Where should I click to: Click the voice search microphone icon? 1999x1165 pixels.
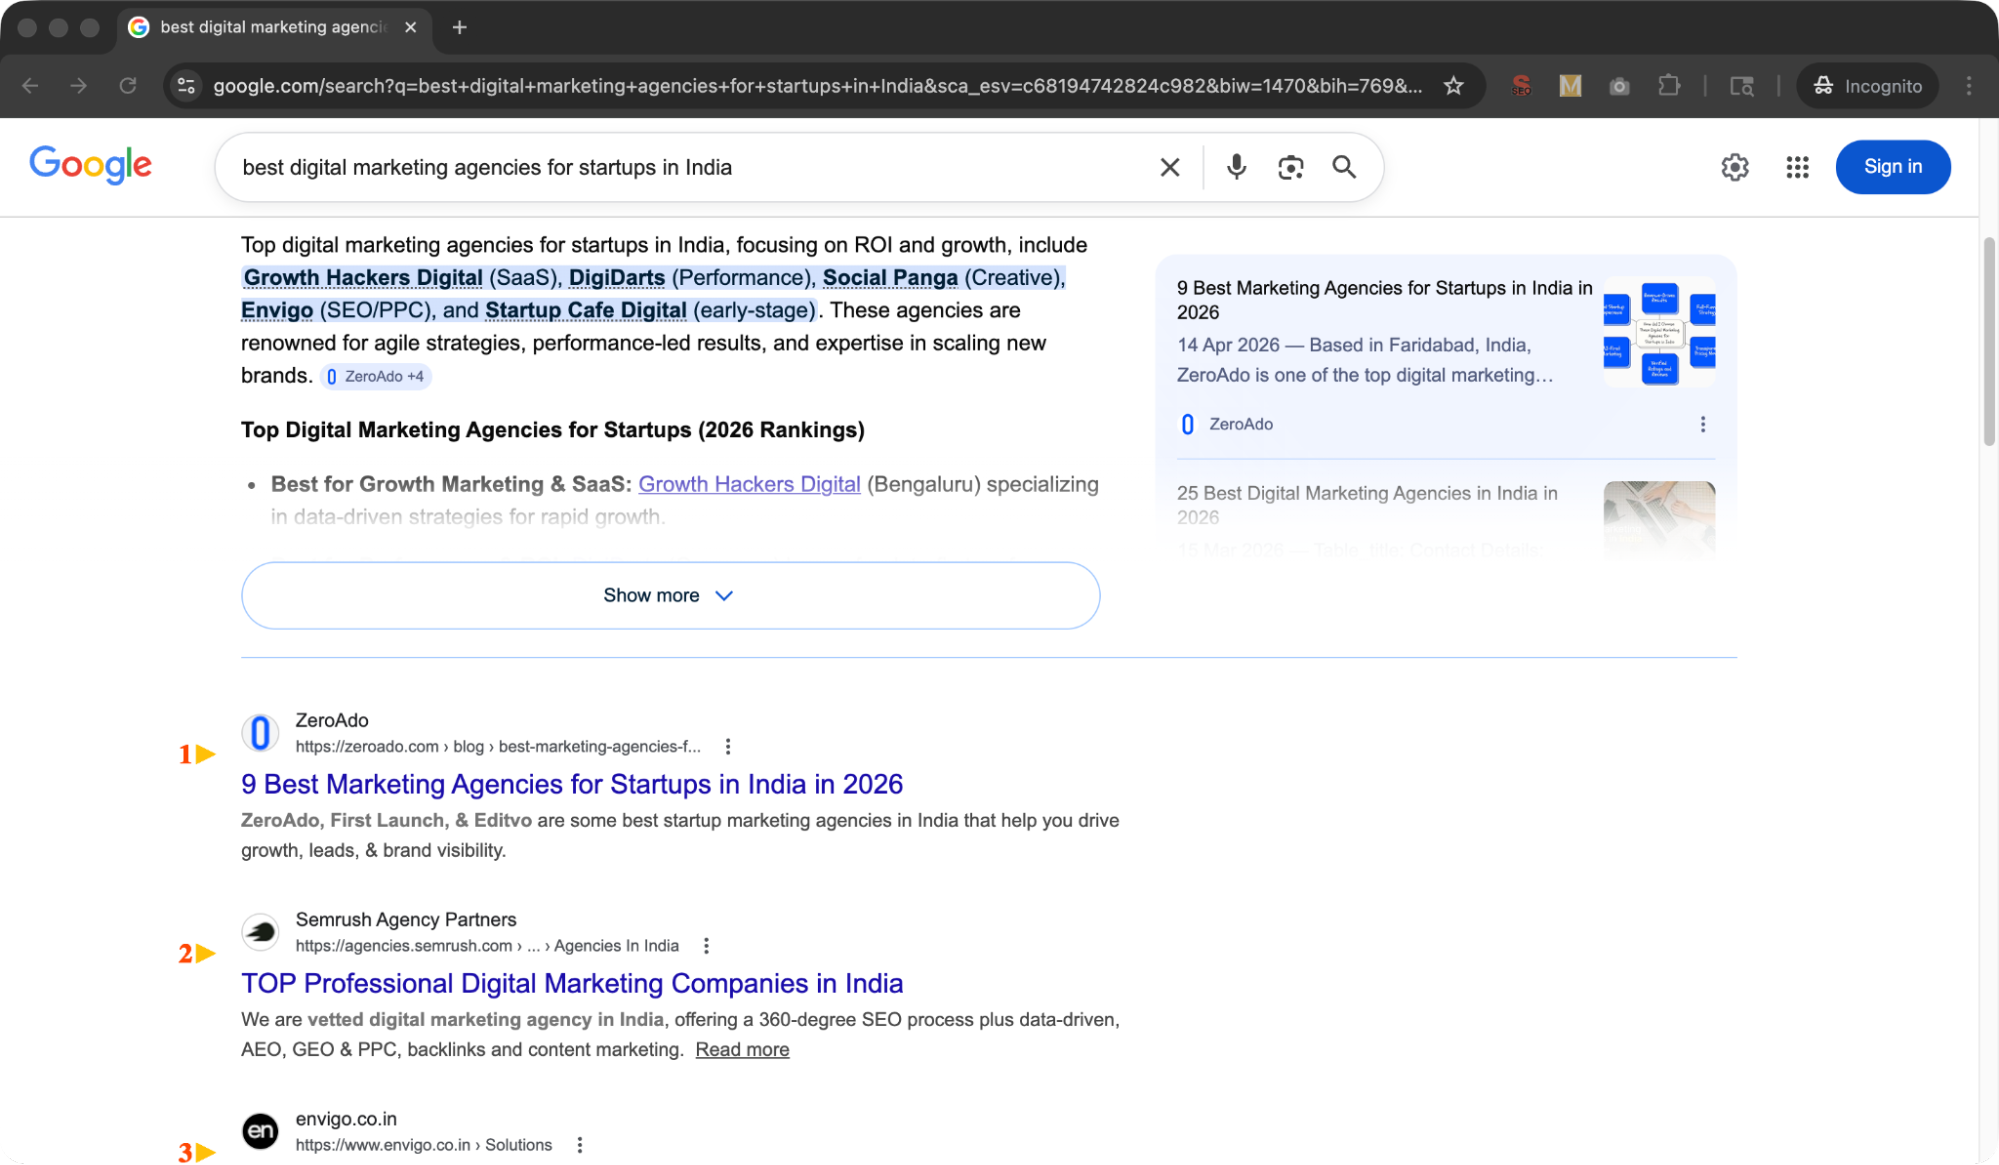click(1237, 167)
